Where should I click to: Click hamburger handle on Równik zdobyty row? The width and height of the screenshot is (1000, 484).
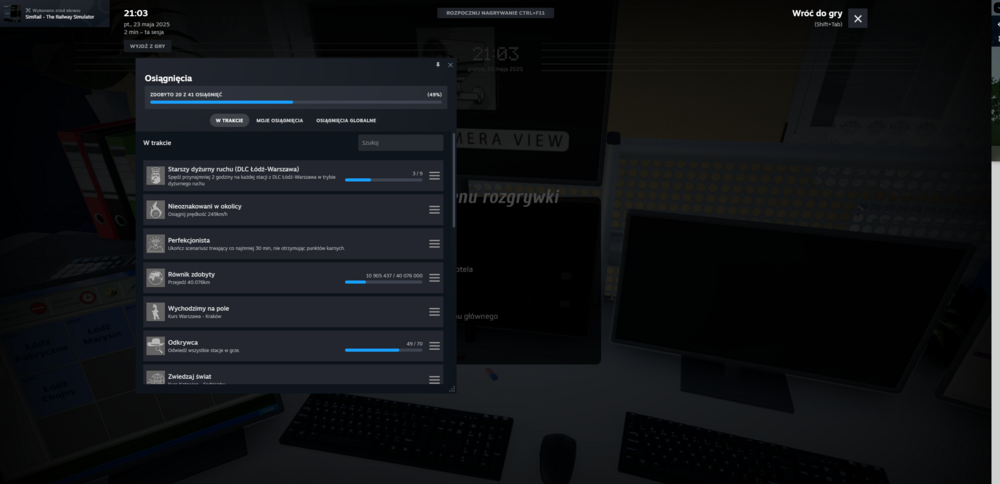tap(434, 278)
